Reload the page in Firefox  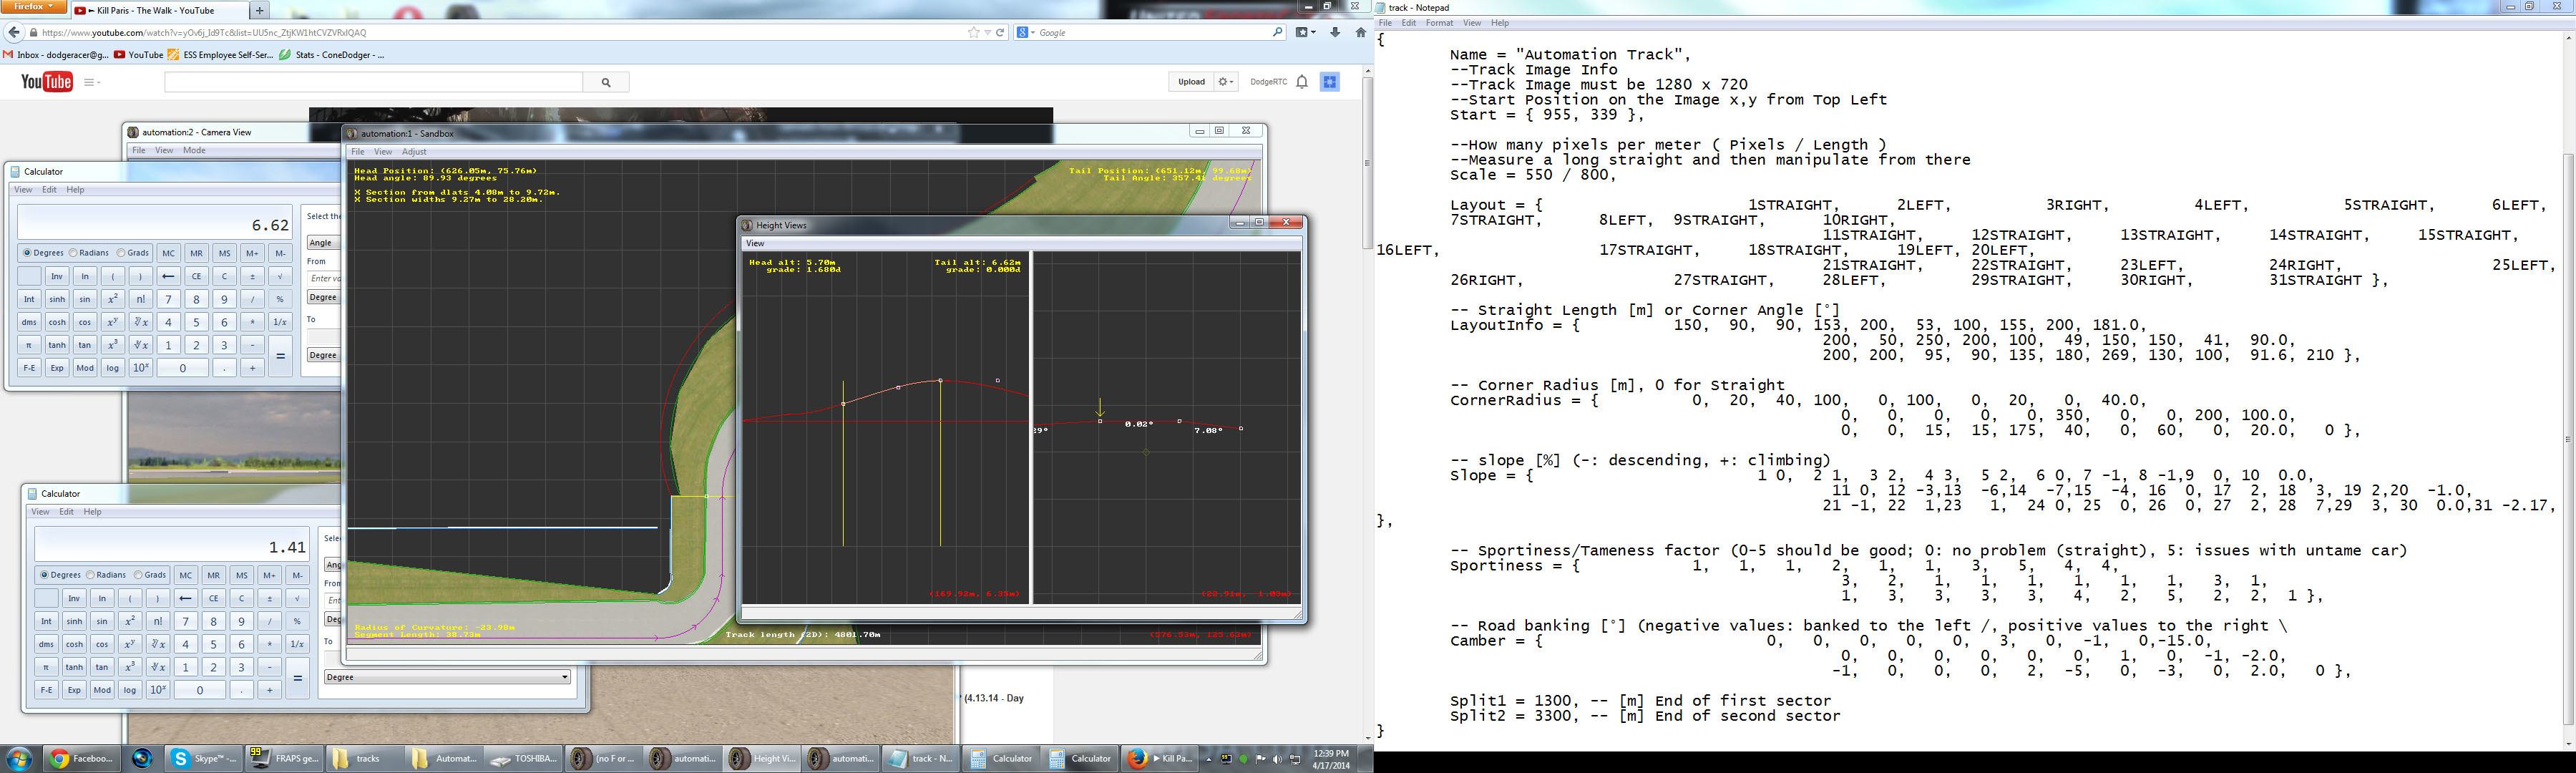(999, 33)
